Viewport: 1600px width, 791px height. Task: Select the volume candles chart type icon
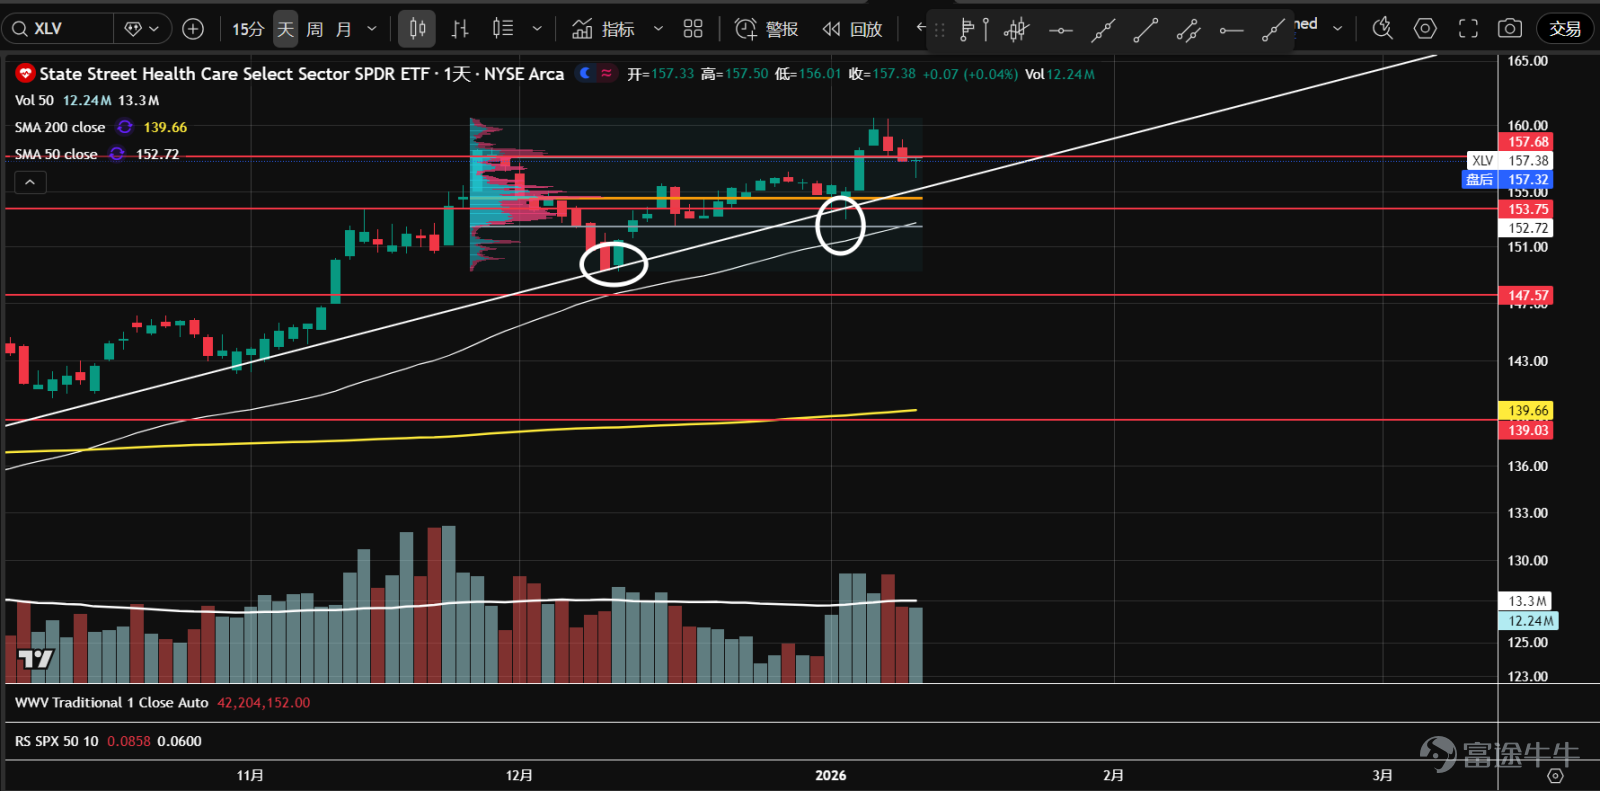(x=503, y=29)
